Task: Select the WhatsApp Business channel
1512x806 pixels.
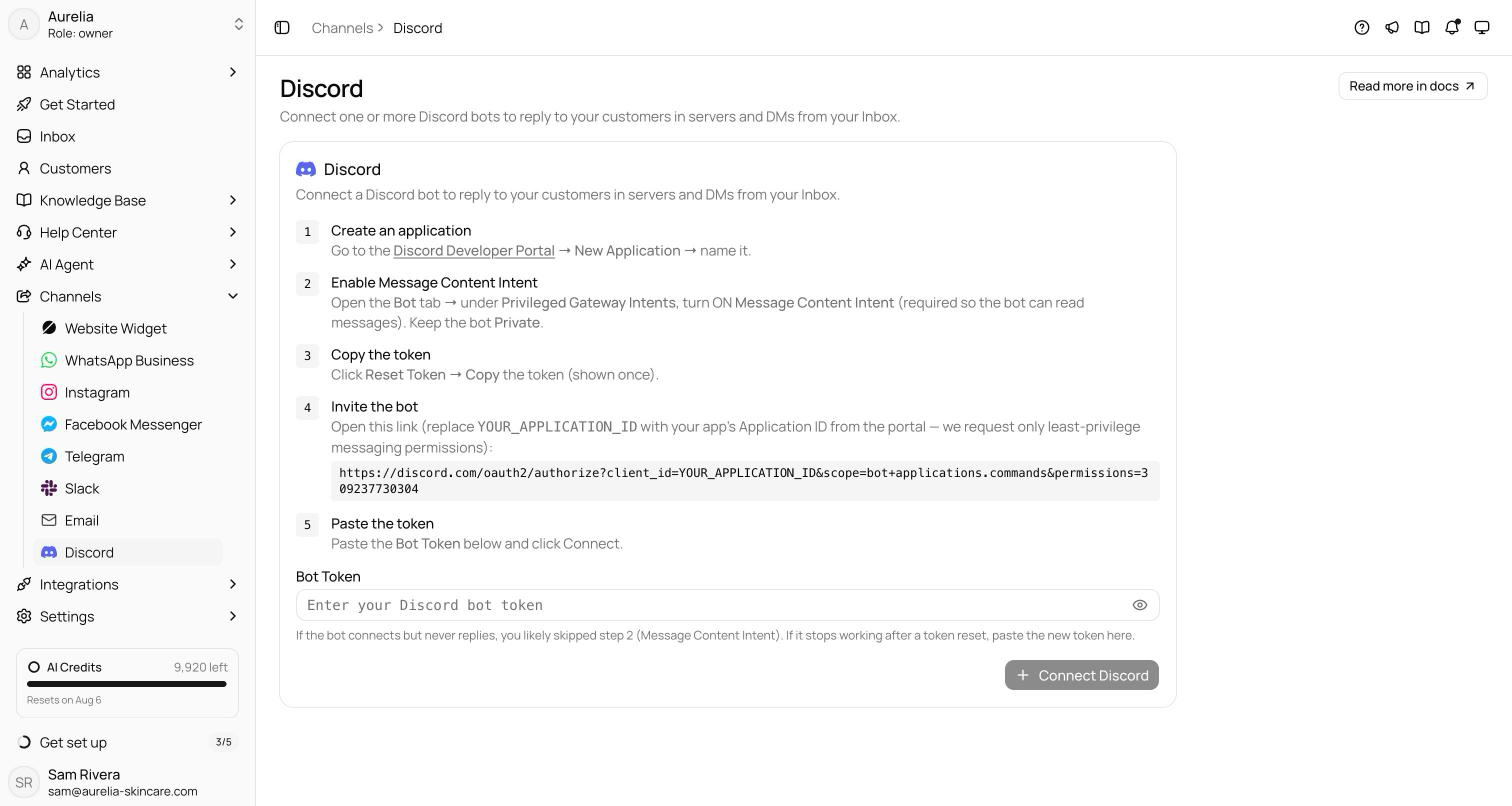Action: click(128, 360)
